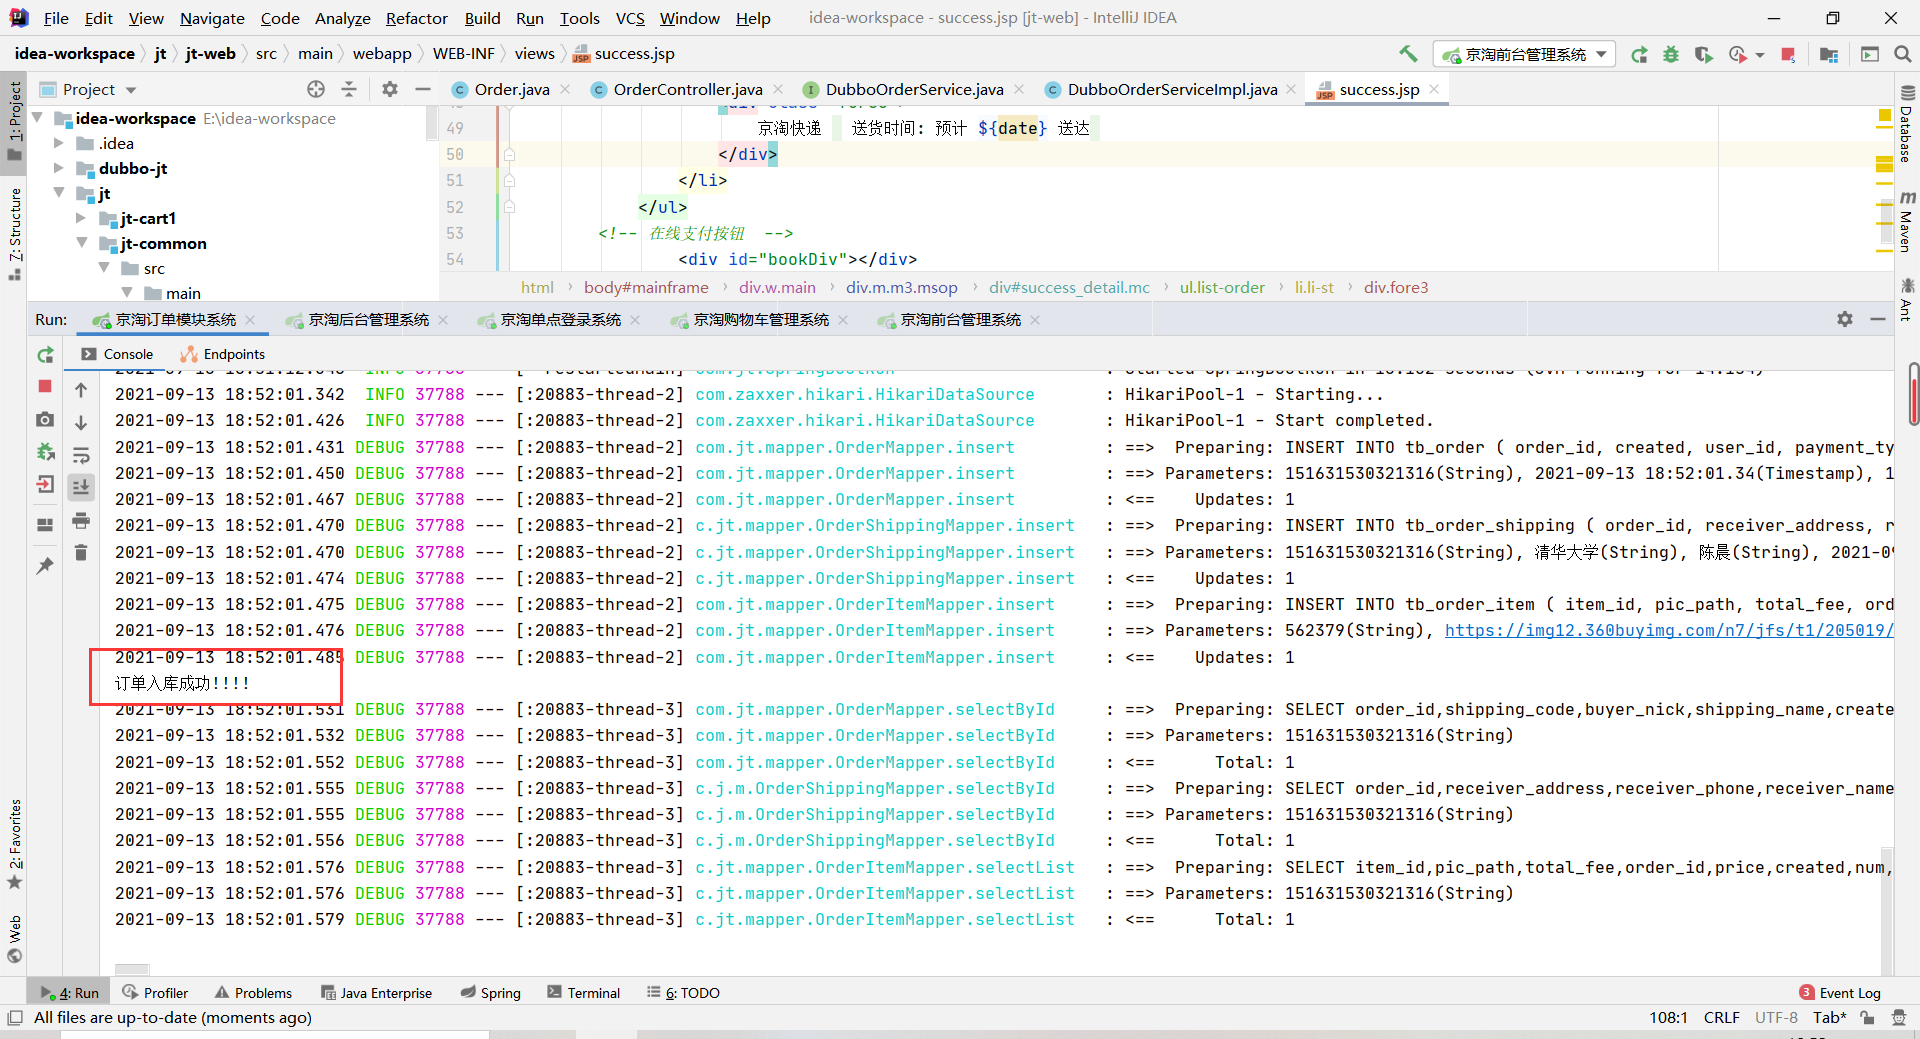Stop the process in Run panel
The height and width of the screenshot is (1039, 1920).
(x=45, y=386)
